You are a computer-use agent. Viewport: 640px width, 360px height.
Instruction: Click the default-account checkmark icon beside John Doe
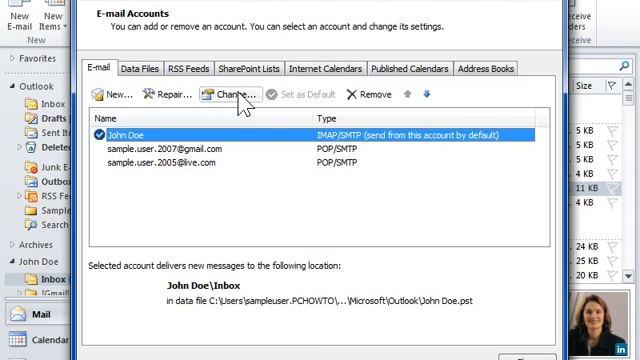[99, 135]
